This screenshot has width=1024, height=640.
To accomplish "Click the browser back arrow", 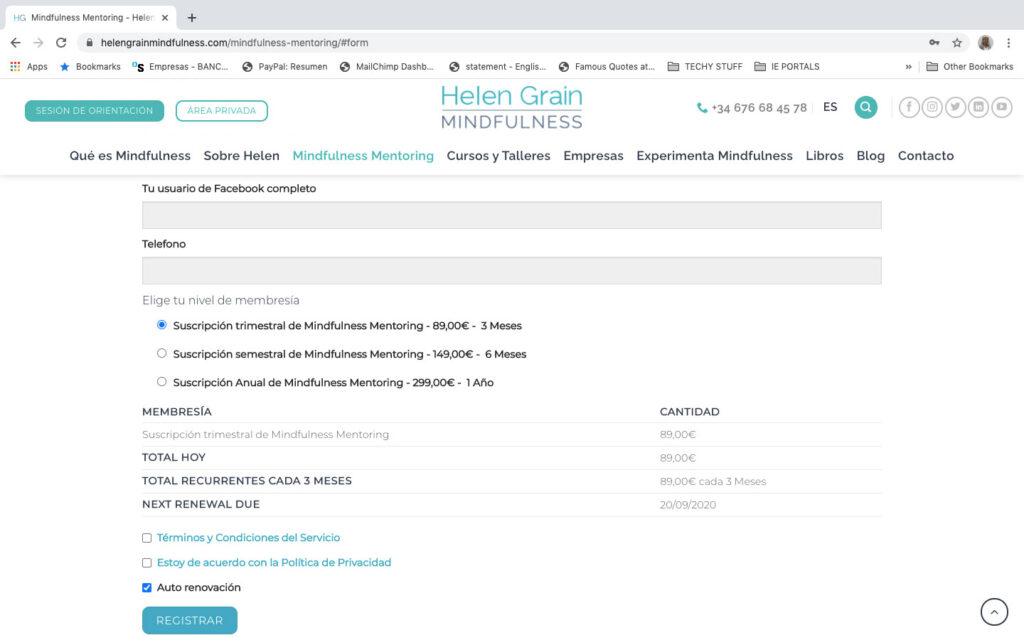I will tap(16, 42).
